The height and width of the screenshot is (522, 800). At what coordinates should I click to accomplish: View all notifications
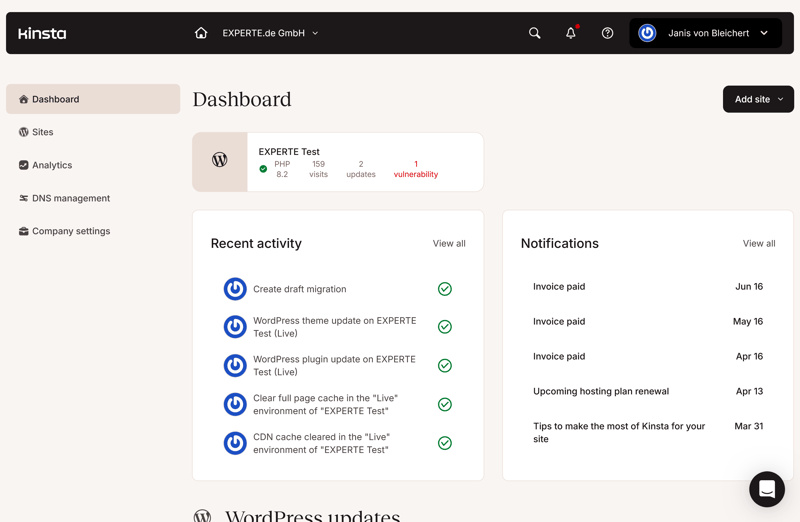tap(759, 243)
